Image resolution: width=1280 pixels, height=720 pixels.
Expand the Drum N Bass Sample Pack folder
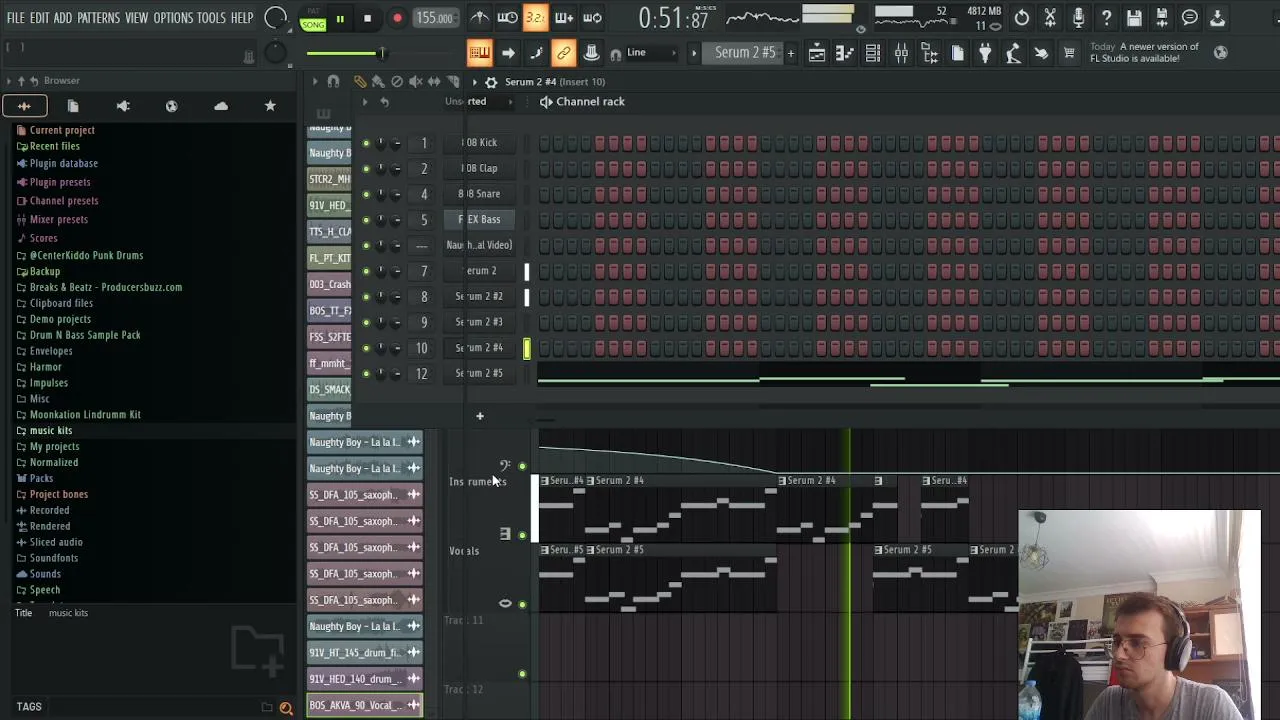coord(78,335)
